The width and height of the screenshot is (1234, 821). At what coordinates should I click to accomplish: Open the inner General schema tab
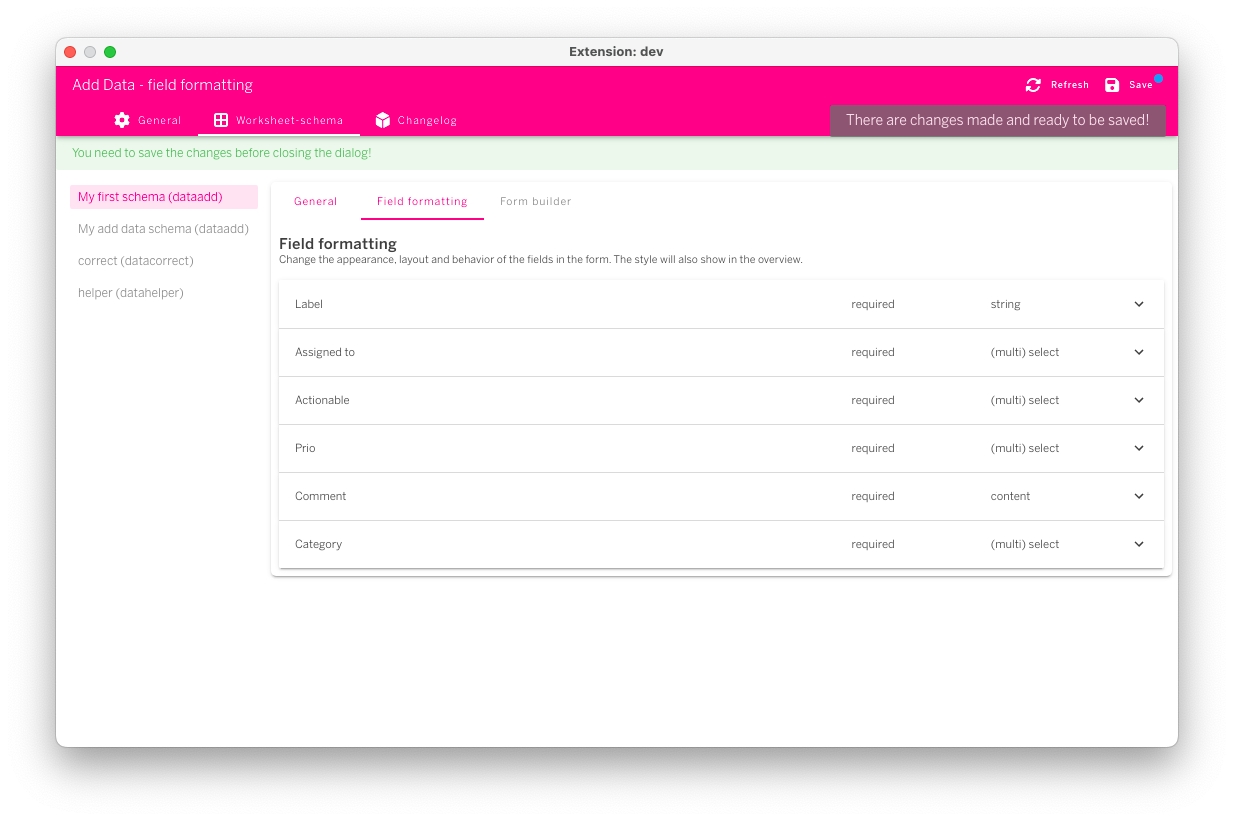point(315,201)
